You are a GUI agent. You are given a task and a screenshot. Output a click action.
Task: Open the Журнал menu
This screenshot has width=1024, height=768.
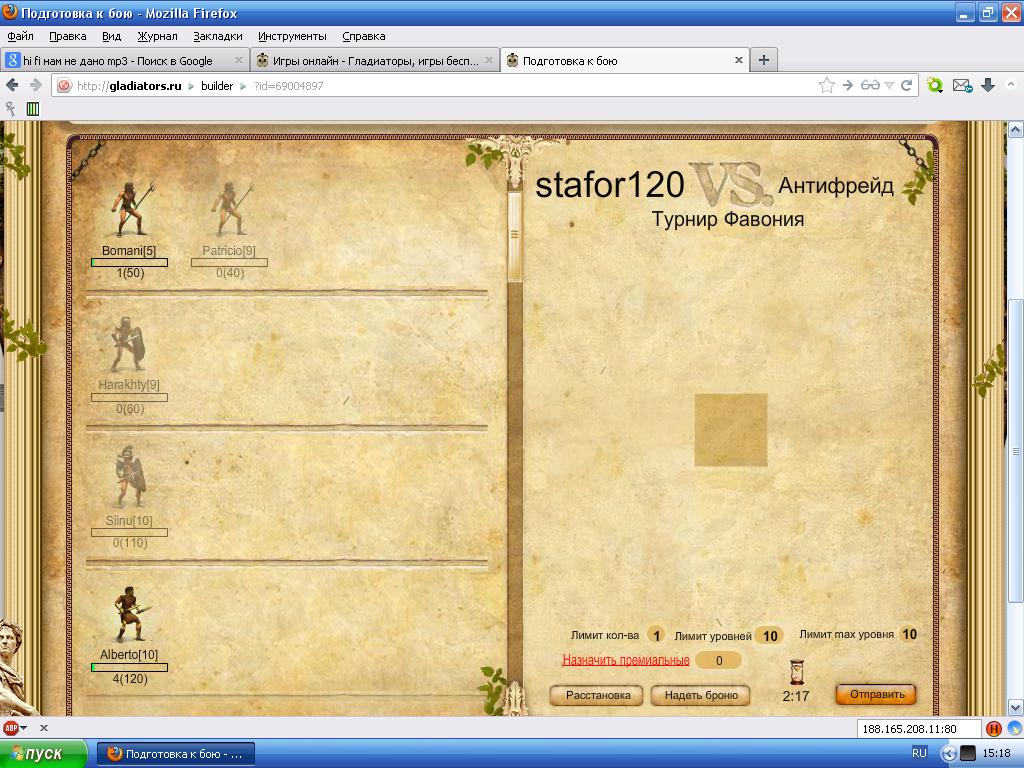157,36
